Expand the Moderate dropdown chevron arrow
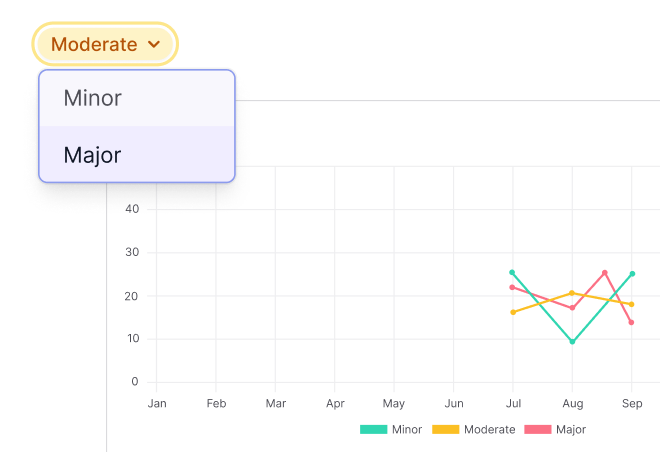The image size is (660, 452). pos(154,45)
